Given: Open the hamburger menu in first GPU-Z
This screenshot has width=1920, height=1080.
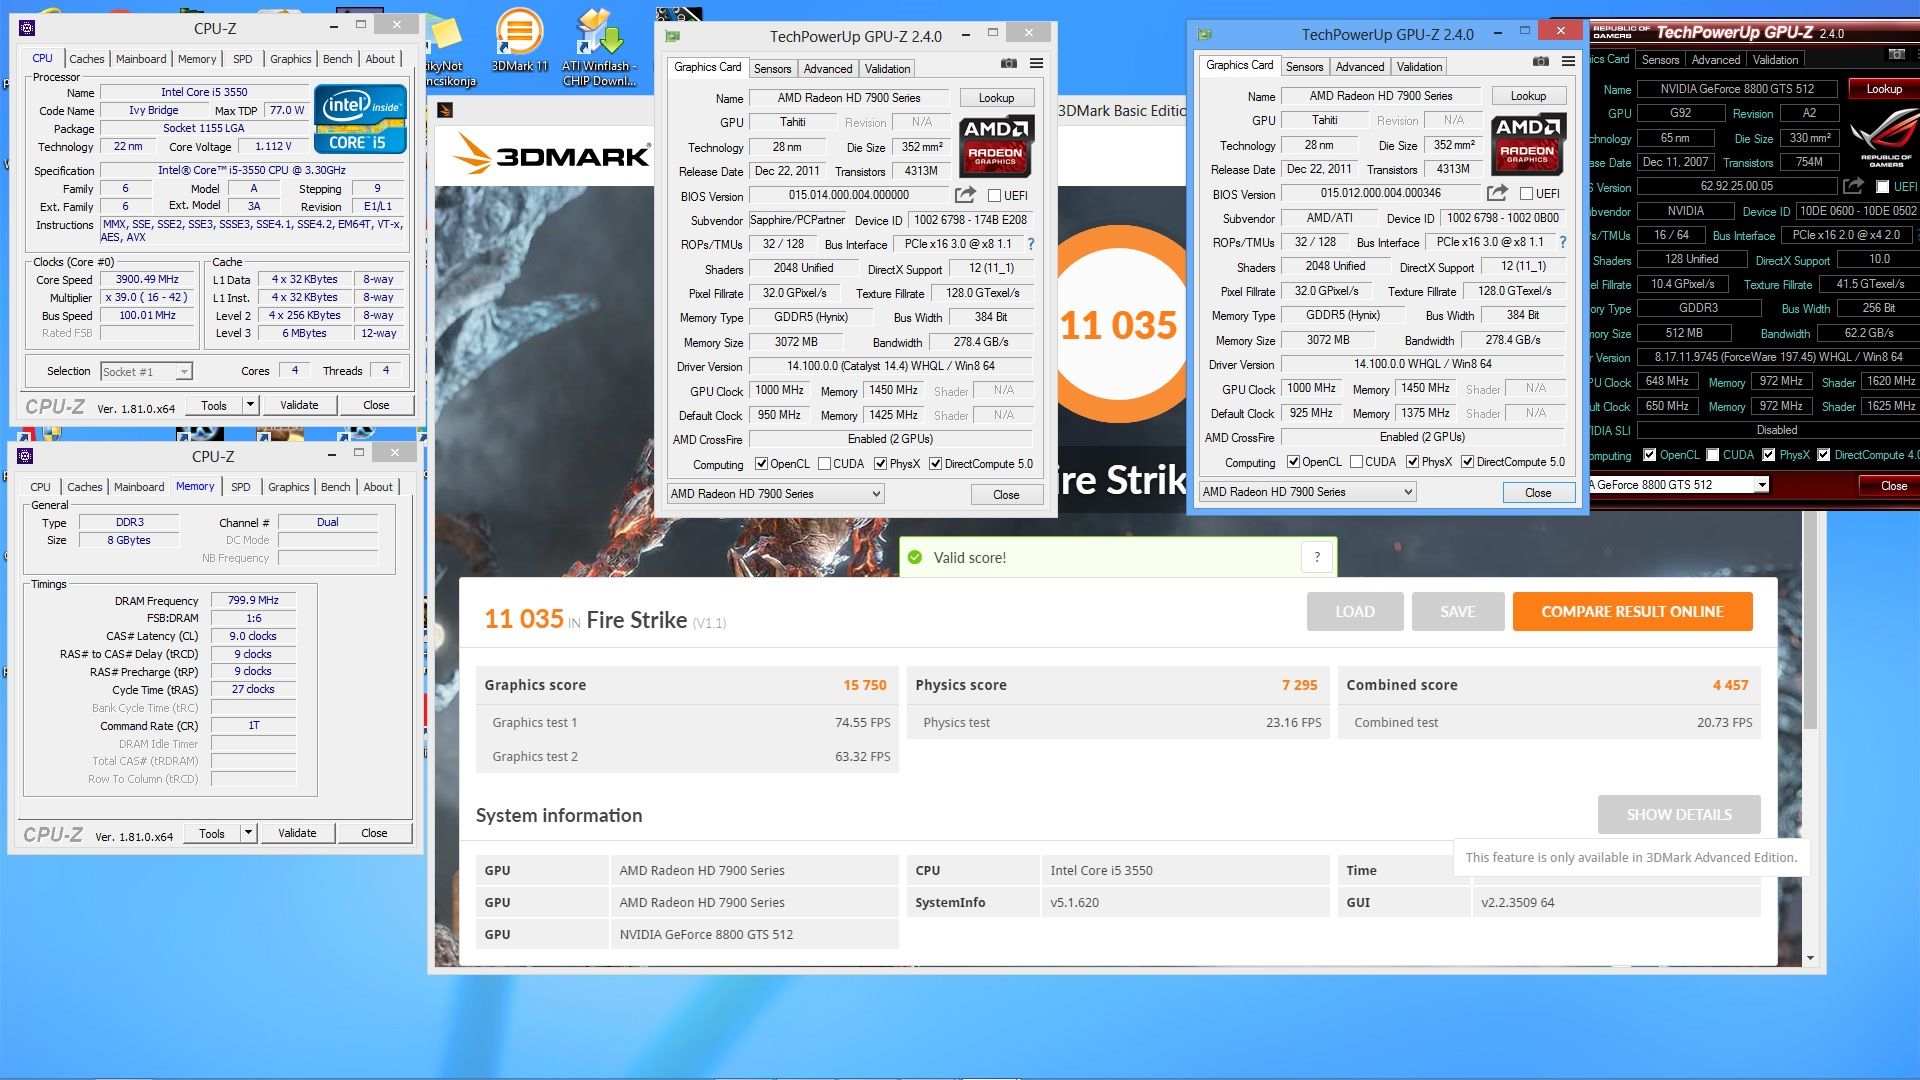Looking at the screenshot, I should (1037, 63).
